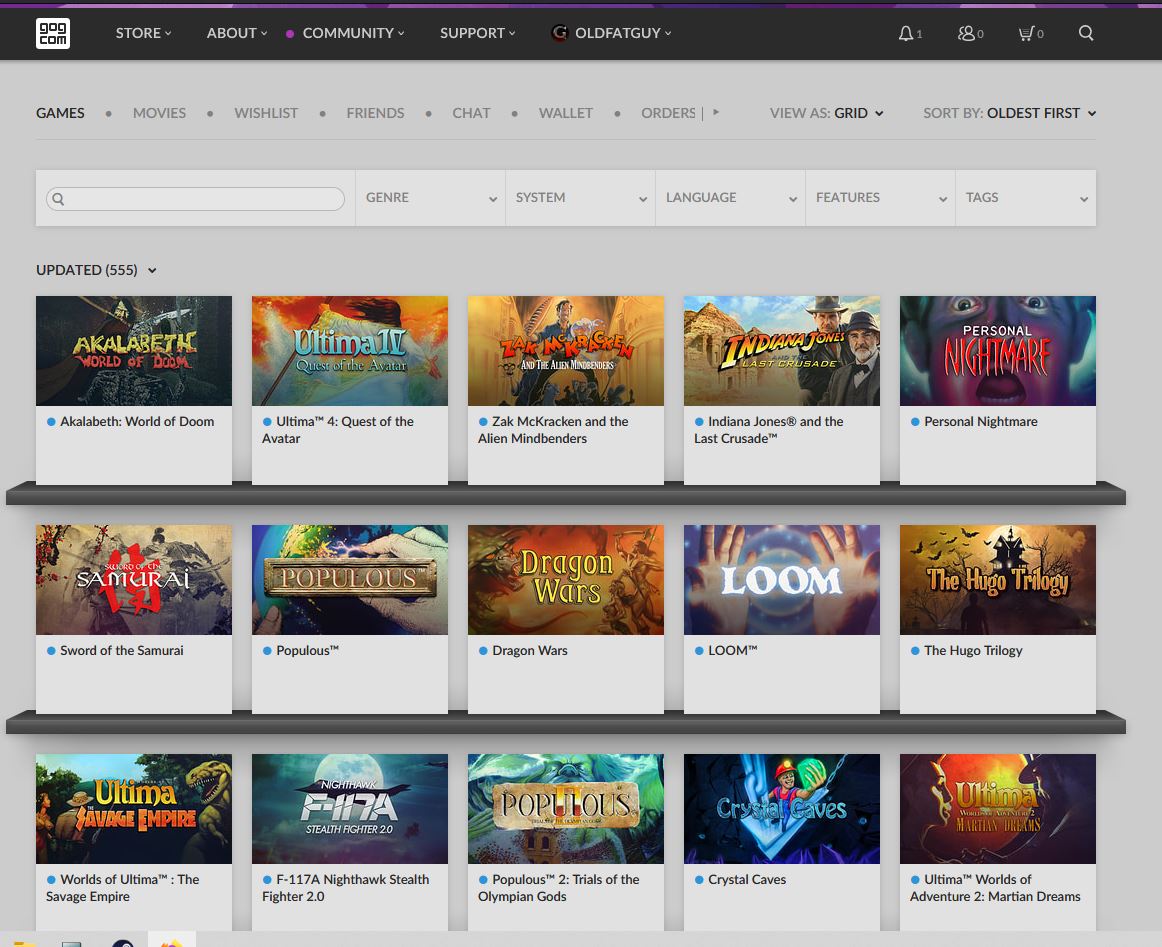1162x947 pixels.
Task: Open The Hugo Trilogy cover art
Action: coord(997,580)
